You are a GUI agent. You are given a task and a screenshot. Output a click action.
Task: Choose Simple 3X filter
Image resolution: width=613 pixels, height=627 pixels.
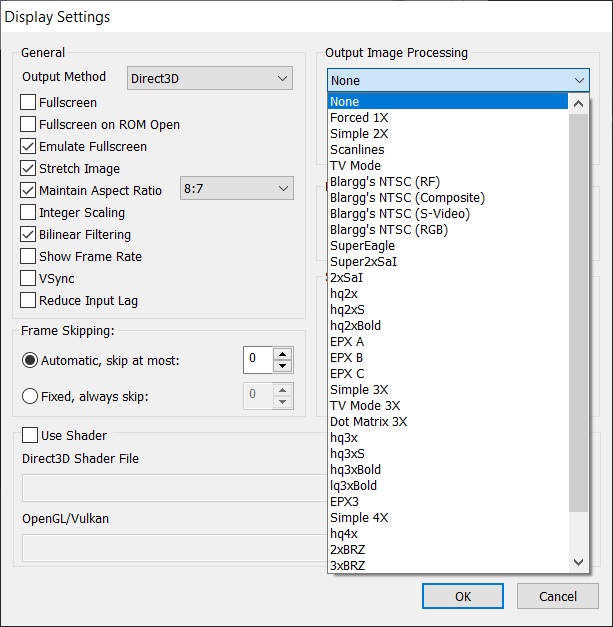448,389
